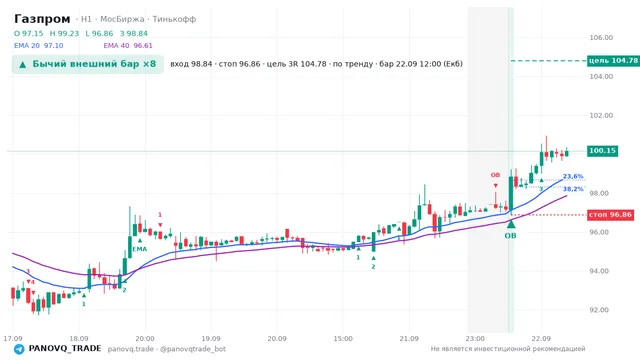The width and height of the screenshot is (640, 360).
Task: Click the 104.00 price axis label
Action: pos(601,76)
